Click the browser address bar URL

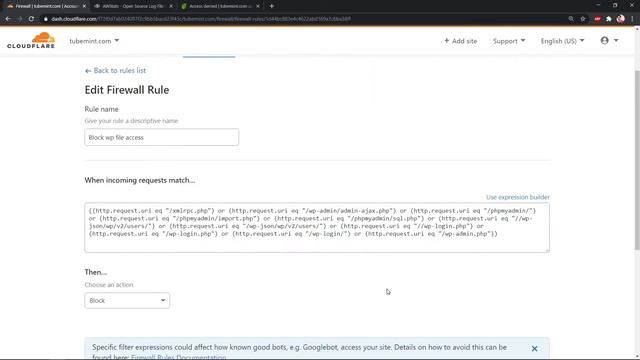[x=200, y=19]
